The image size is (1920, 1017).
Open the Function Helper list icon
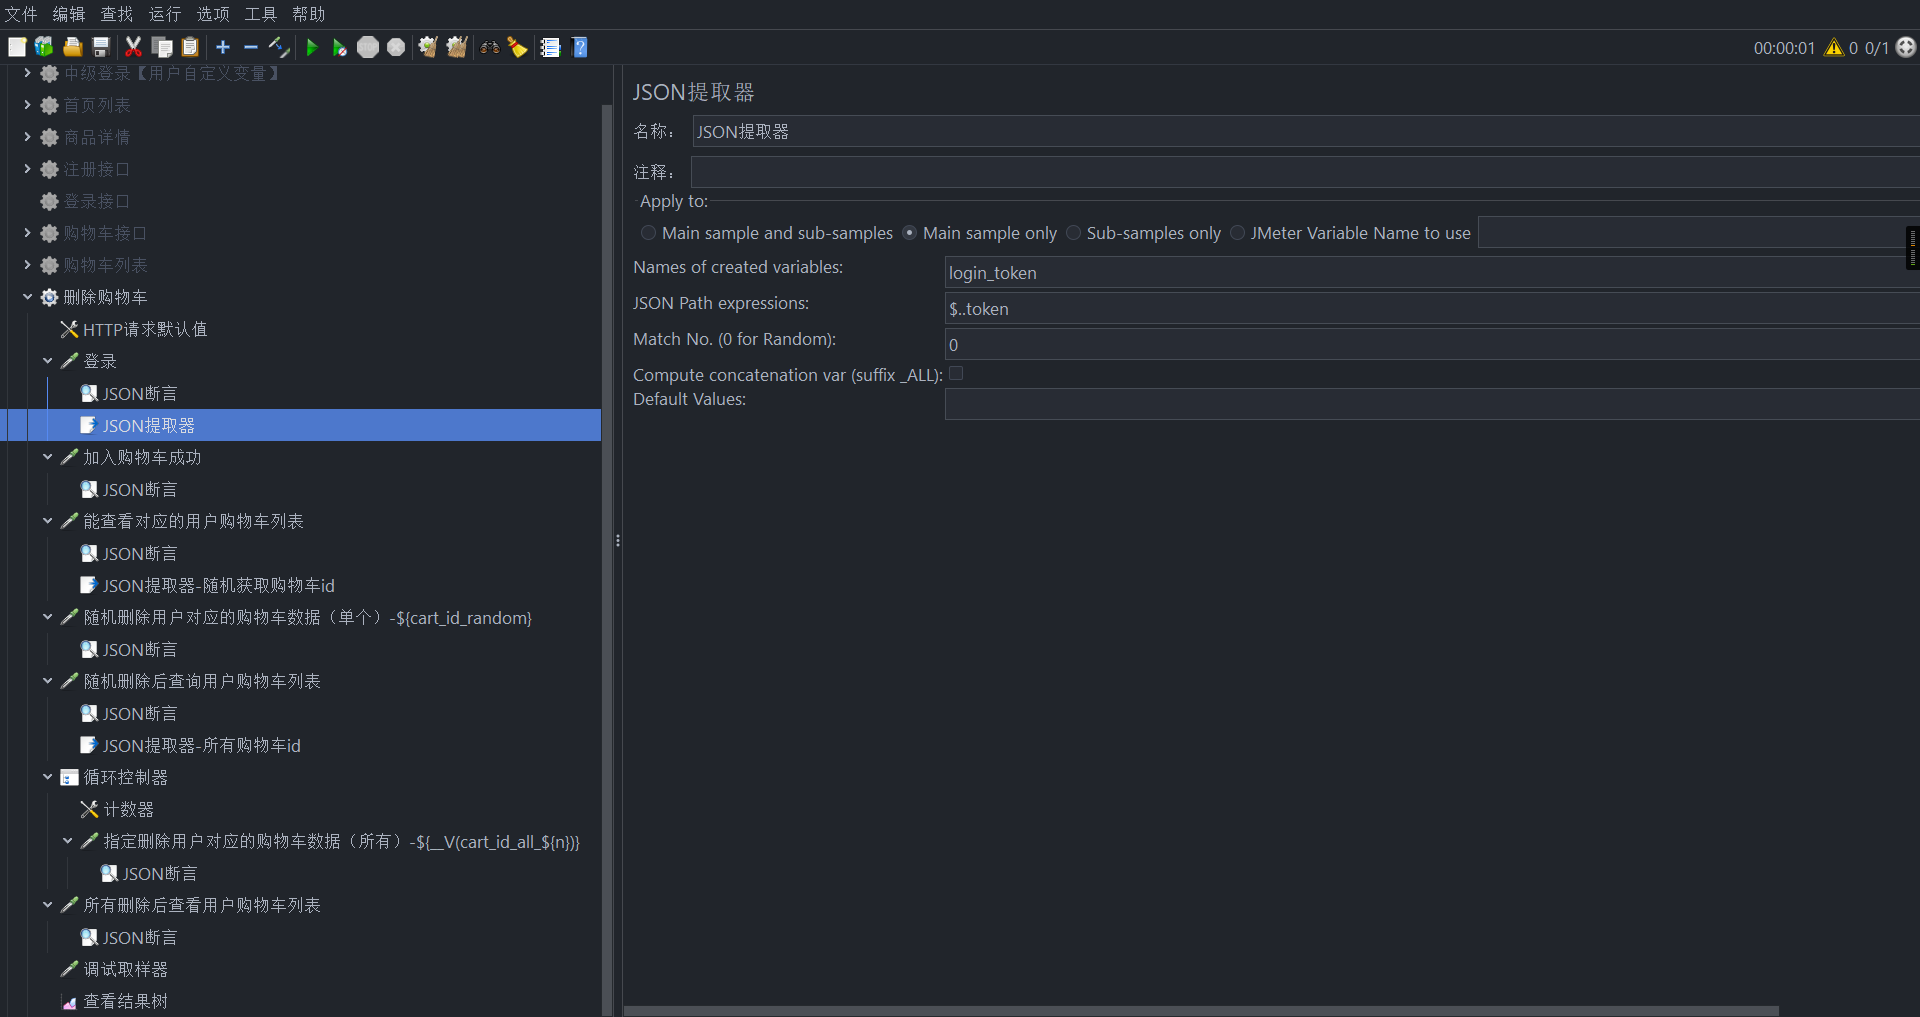point(550,47)
